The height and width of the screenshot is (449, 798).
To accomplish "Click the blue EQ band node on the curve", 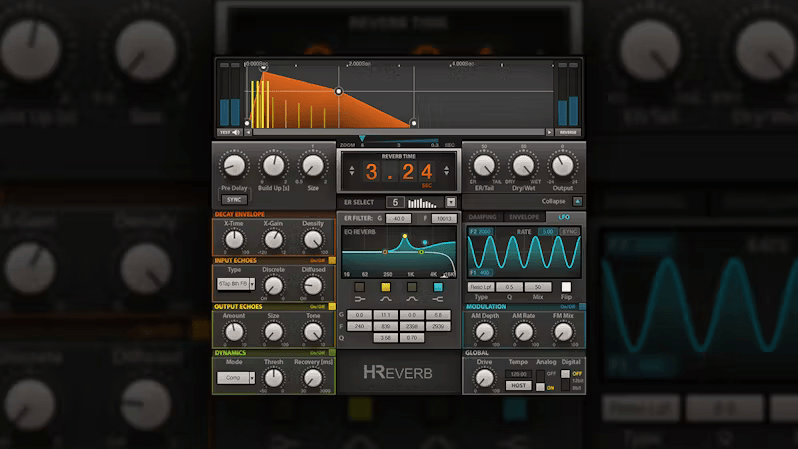I will tap(425, 242).
